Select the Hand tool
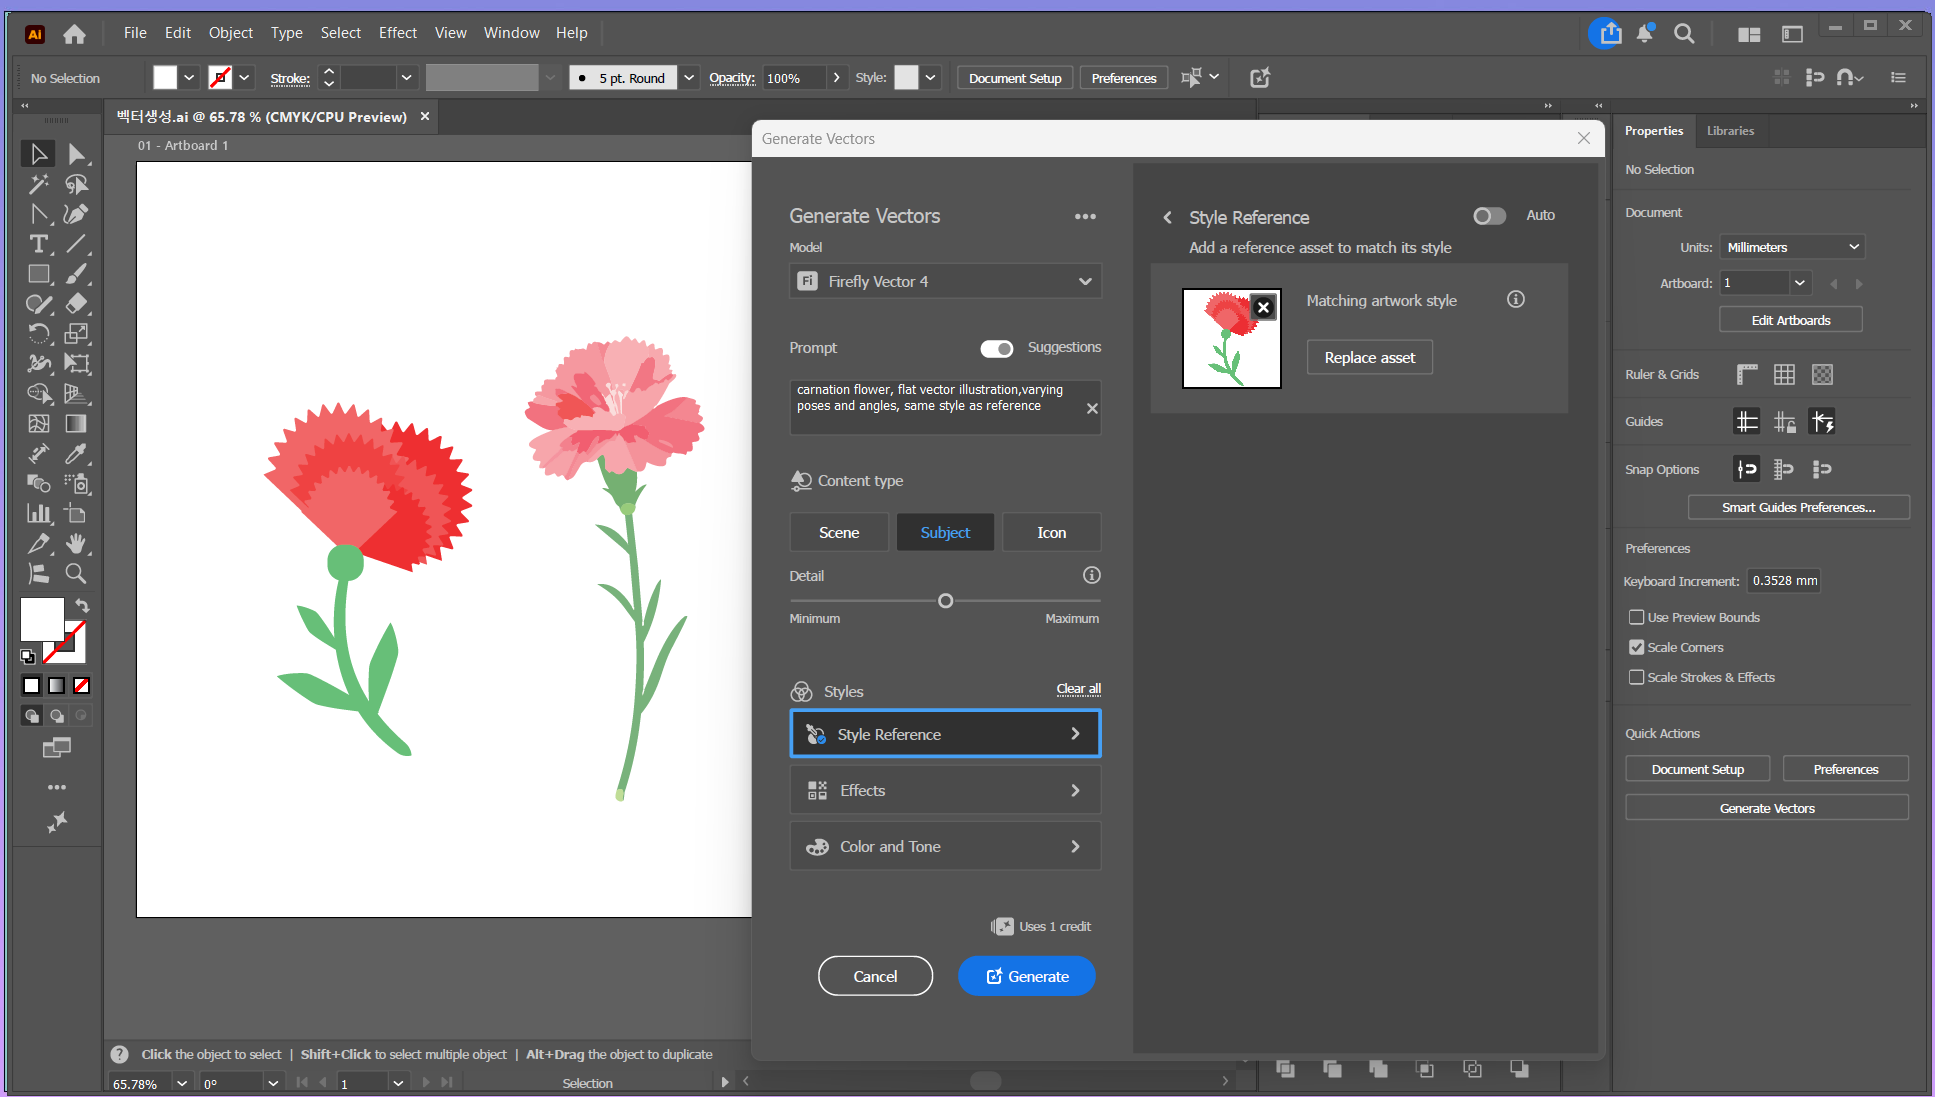This screenshot has width=1935, height=1097. tap(75, 544)
